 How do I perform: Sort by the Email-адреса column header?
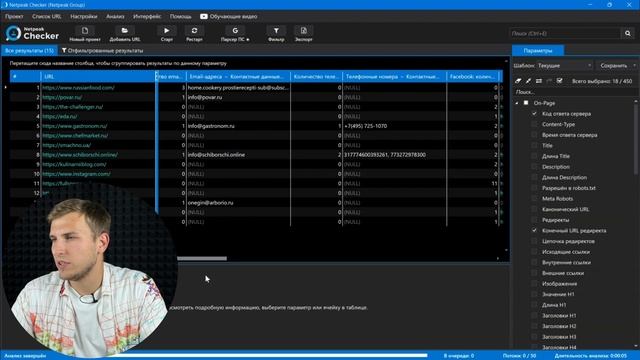tap(238, 76)
